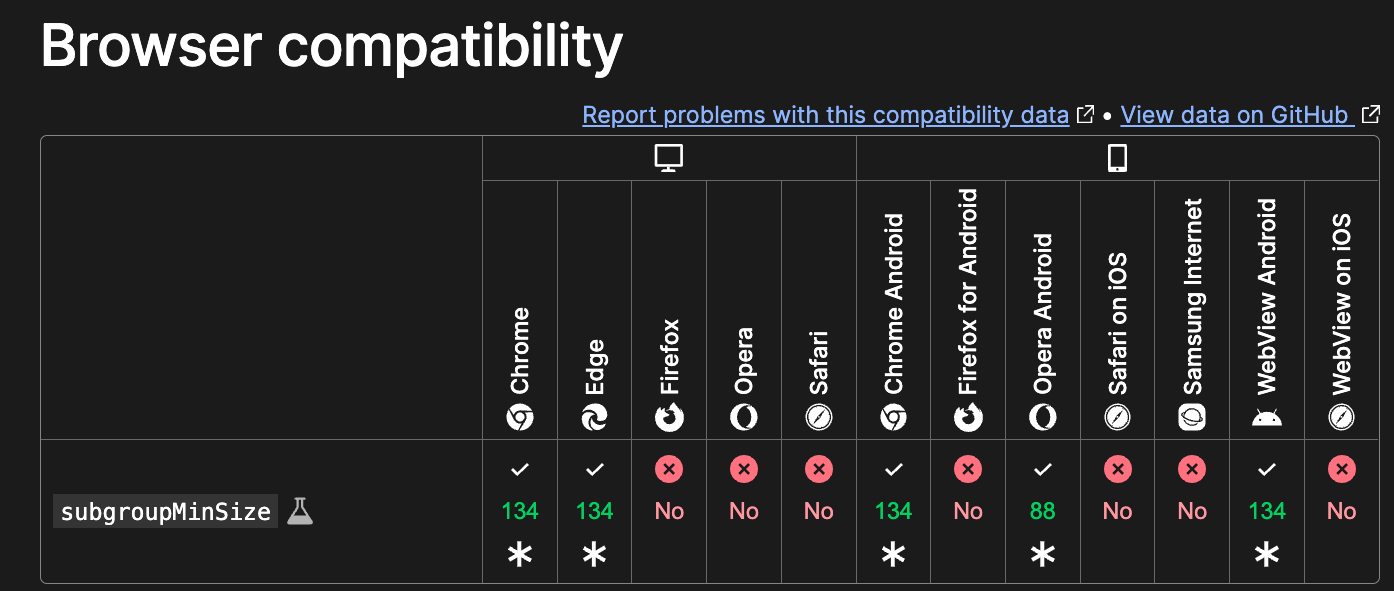Expand Edge 134 support notes asterisk
Viewport: 1394px width, 591px height.
click(594, 555)
